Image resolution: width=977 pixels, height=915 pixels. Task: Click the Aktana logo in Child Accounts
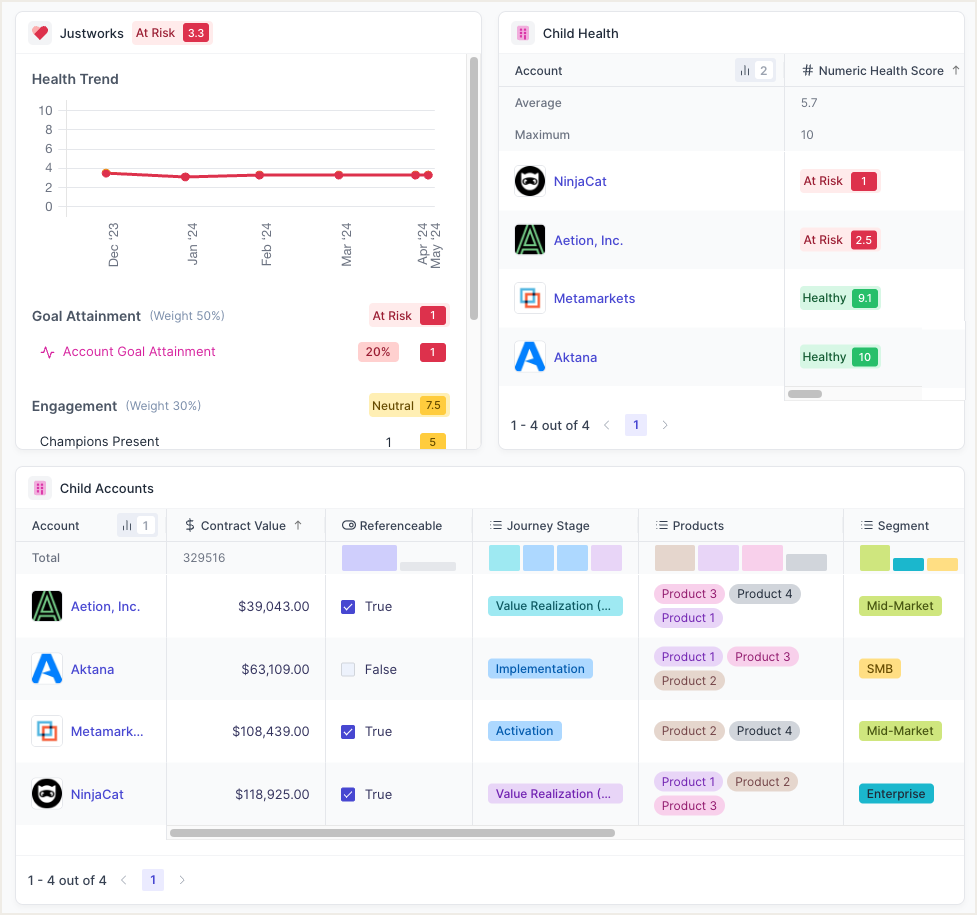[x=47, y=669]
